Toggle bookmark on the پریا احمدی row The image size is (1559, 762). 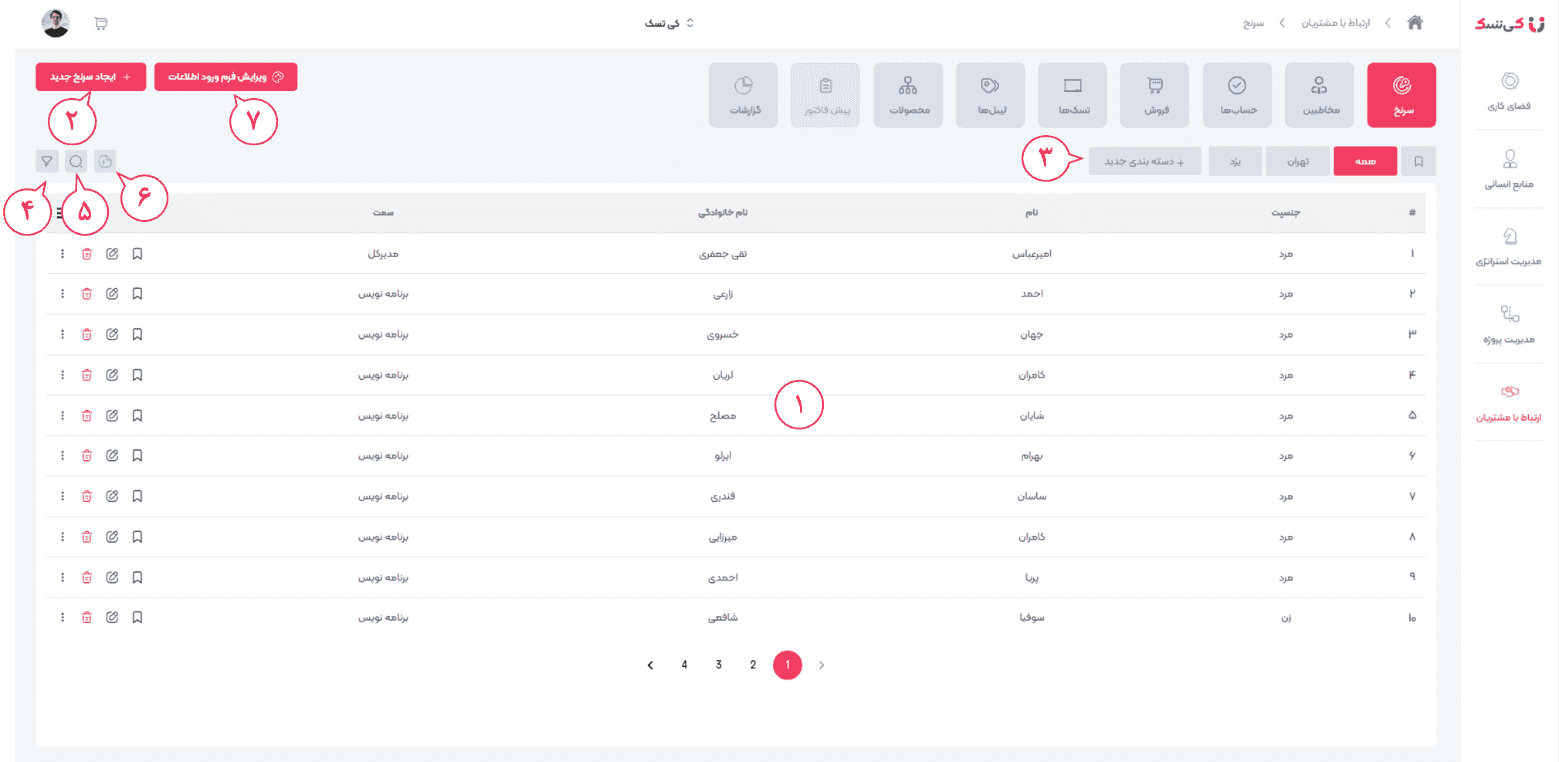pyautogui.click(x=137, y=577)
